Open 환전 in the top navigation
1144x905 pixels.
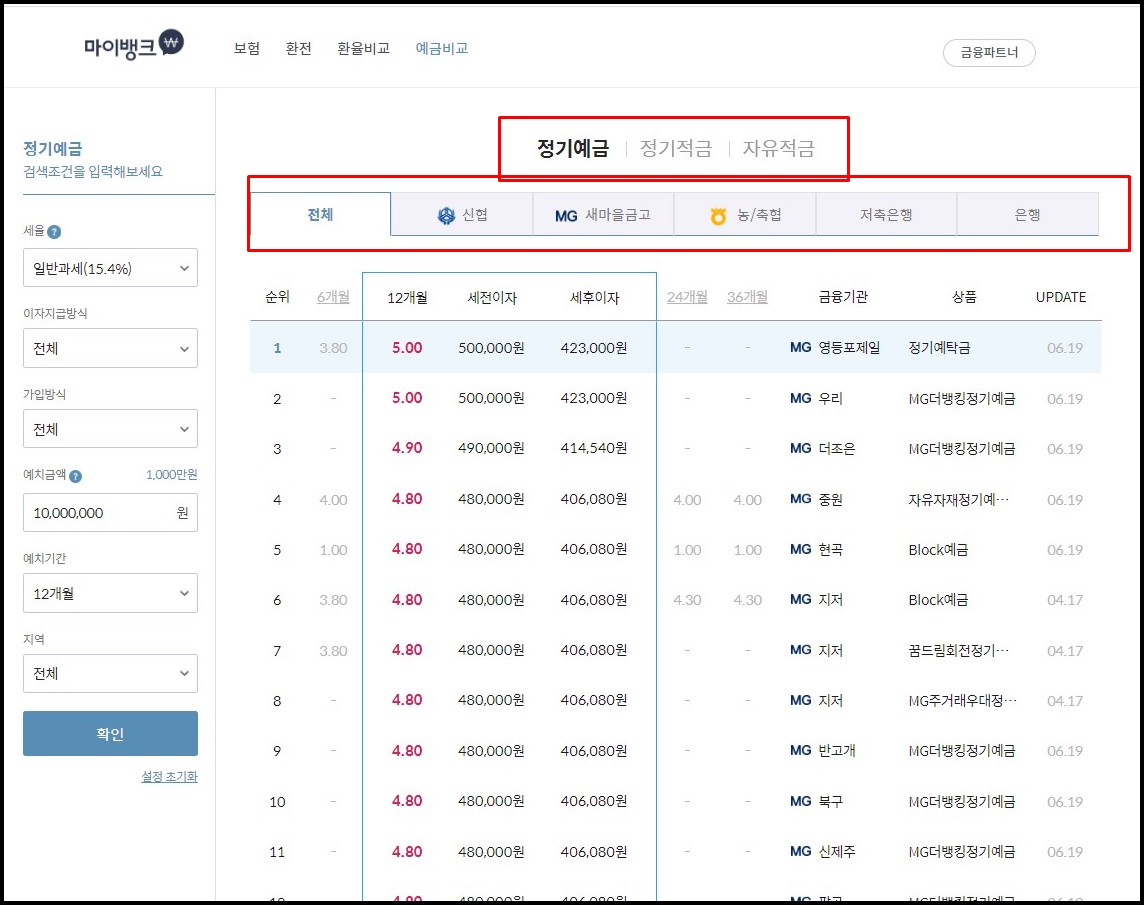tap(298, 48)
